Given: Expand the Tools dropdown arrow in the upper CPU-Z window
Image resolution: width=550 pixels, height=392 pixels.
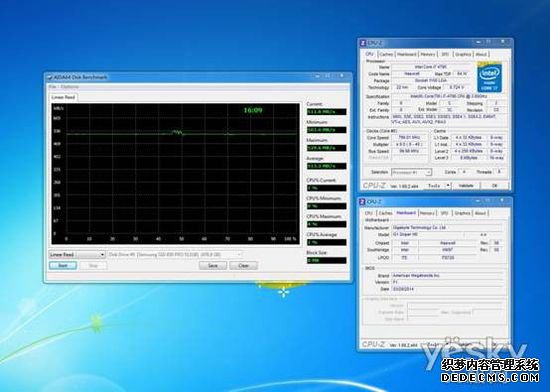Looking at the screenshot, I should click(448, 185).
